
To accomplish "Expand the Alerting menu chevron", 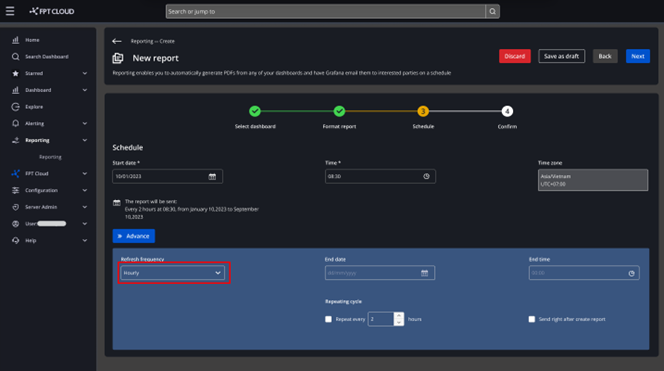I will point(85,124).
